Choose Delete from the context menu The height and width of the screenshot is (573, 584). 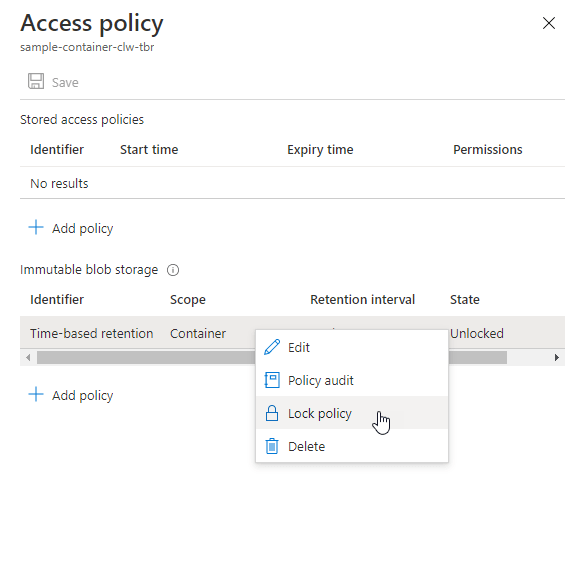(352, 446)
